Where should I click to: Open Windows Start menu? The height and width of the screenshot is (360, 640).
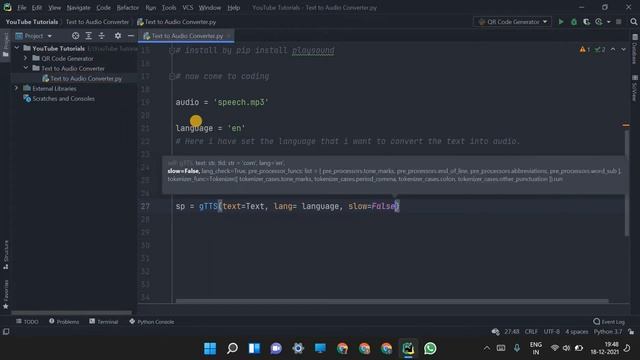pos(210,349)
